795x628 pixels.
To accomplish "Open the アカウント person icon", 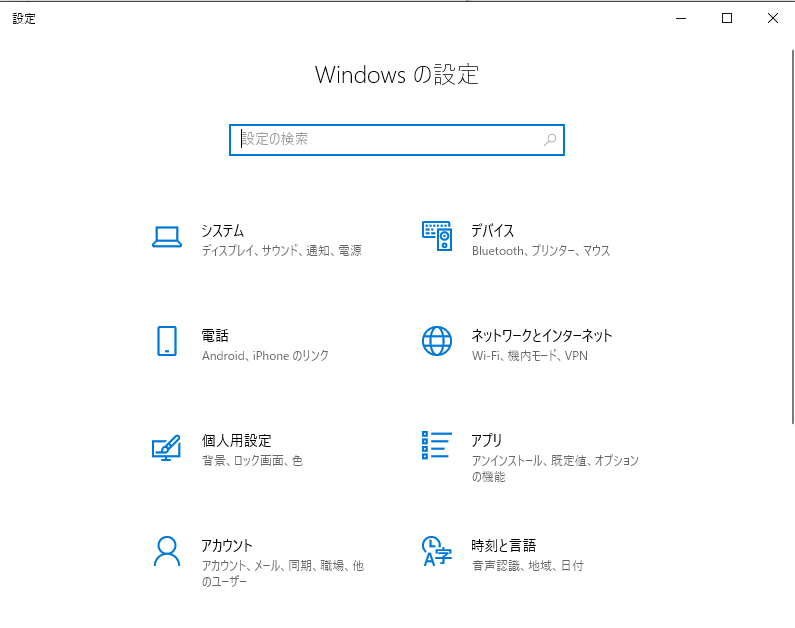I will click(x=167, y=551).
